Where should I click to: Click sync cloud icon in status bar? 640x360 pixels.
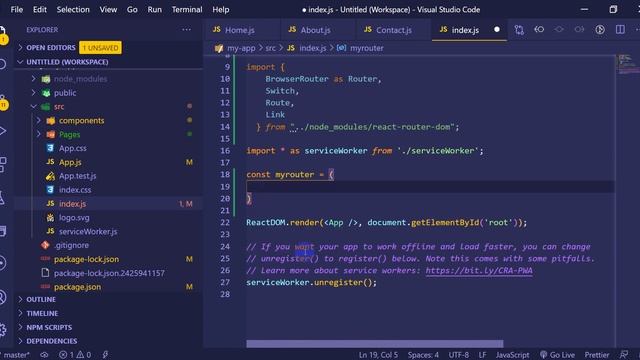click(44, 355)
